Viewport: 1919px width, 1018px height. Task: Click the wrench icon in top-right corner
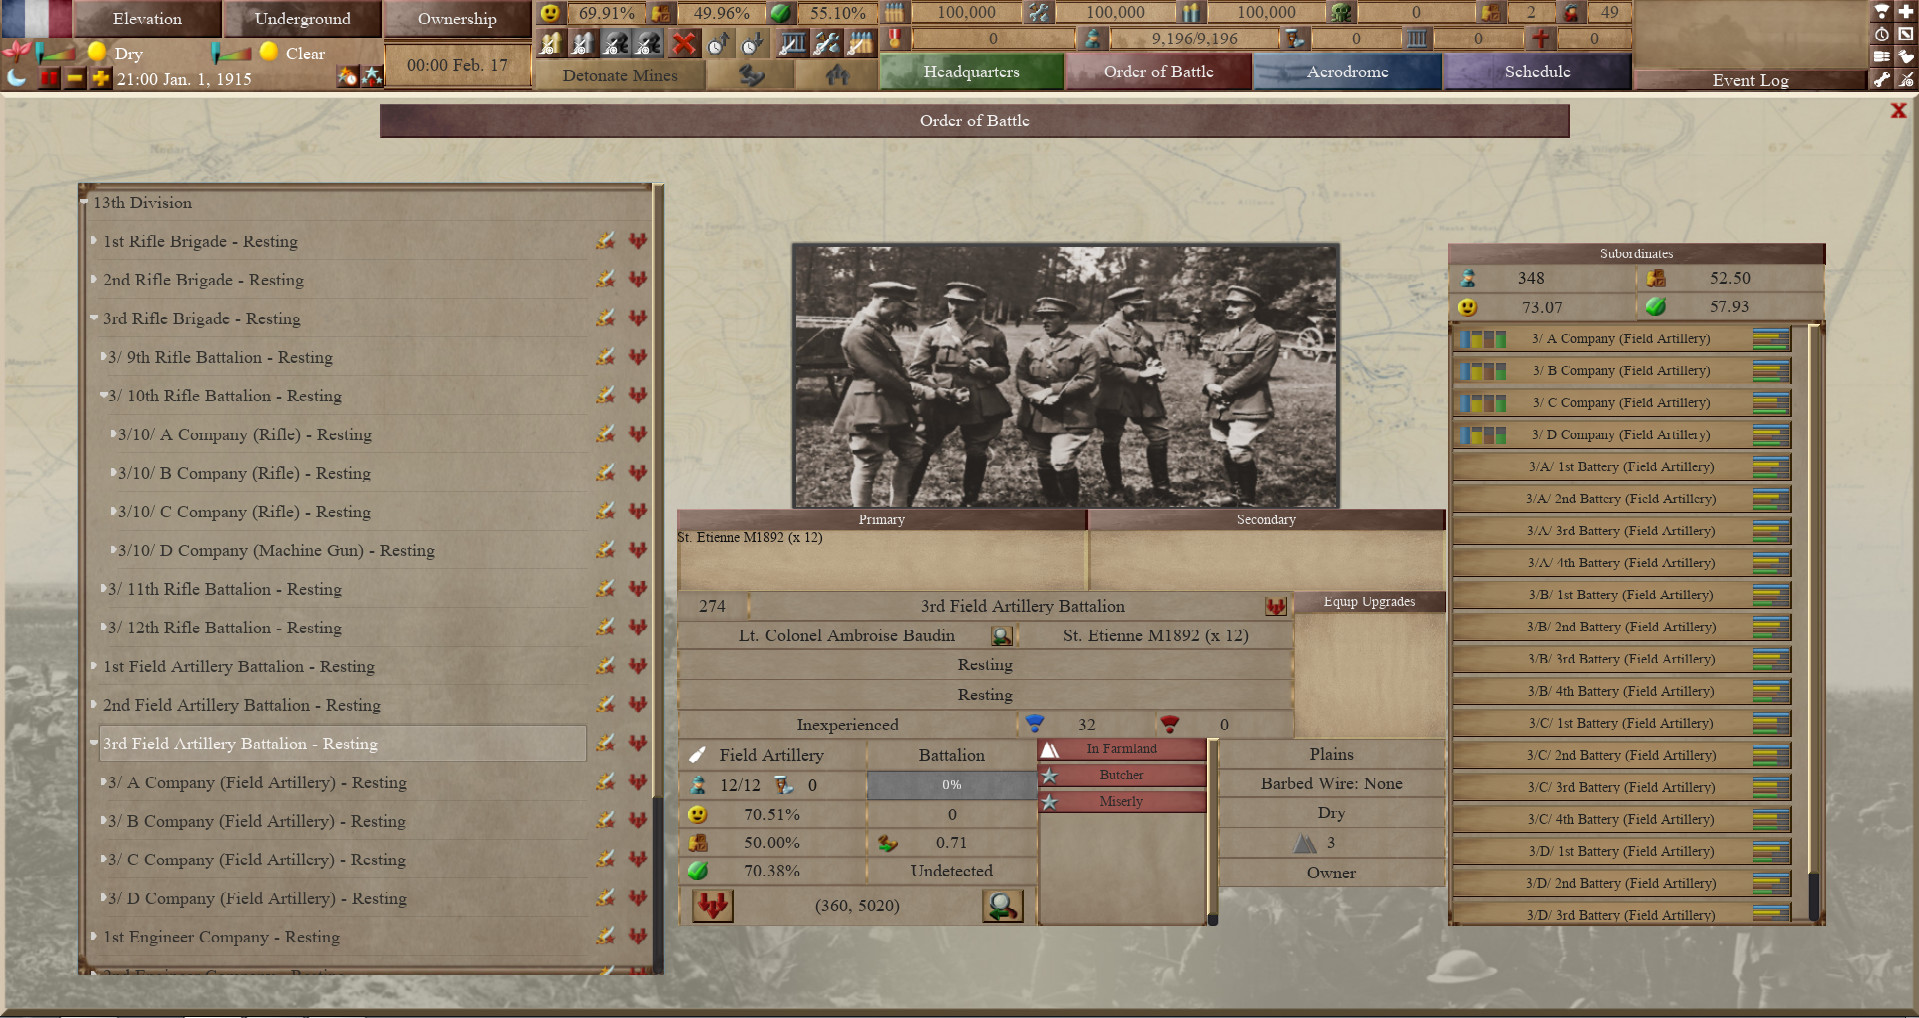click(1881, 79)
